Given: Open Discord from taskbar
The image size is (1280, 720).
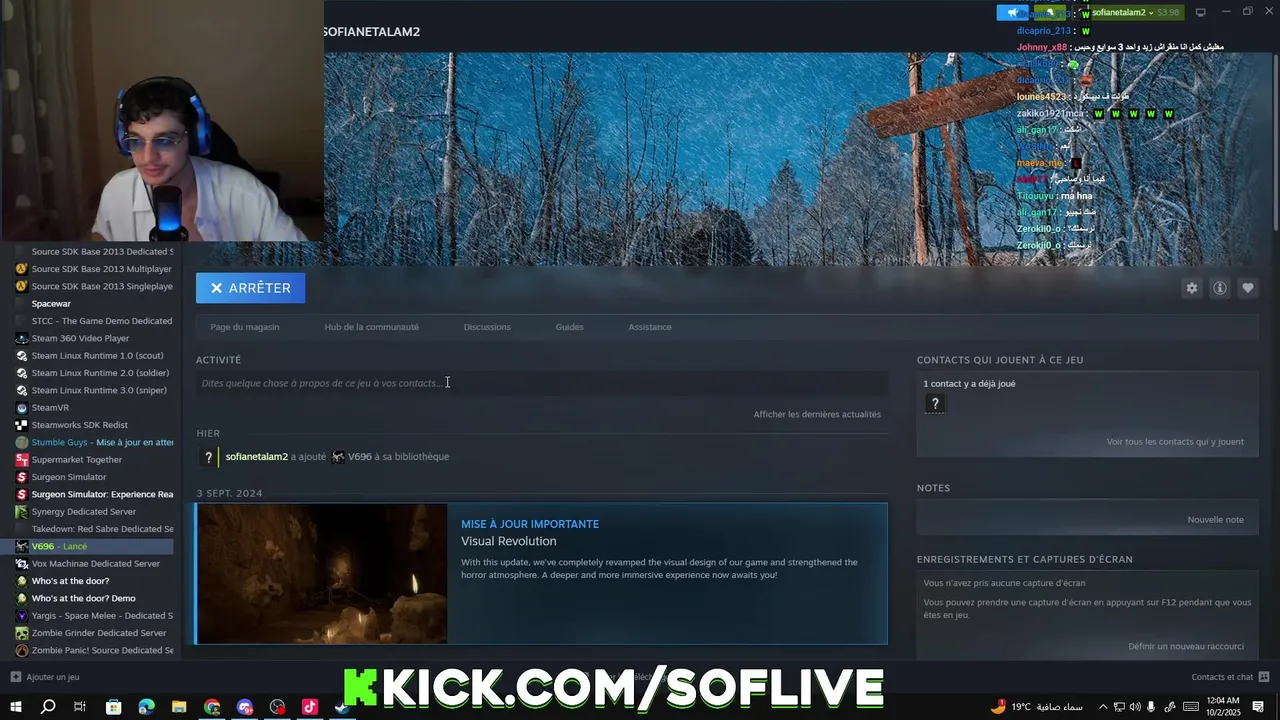Looking at the screenshot, I should coord(245,707).
